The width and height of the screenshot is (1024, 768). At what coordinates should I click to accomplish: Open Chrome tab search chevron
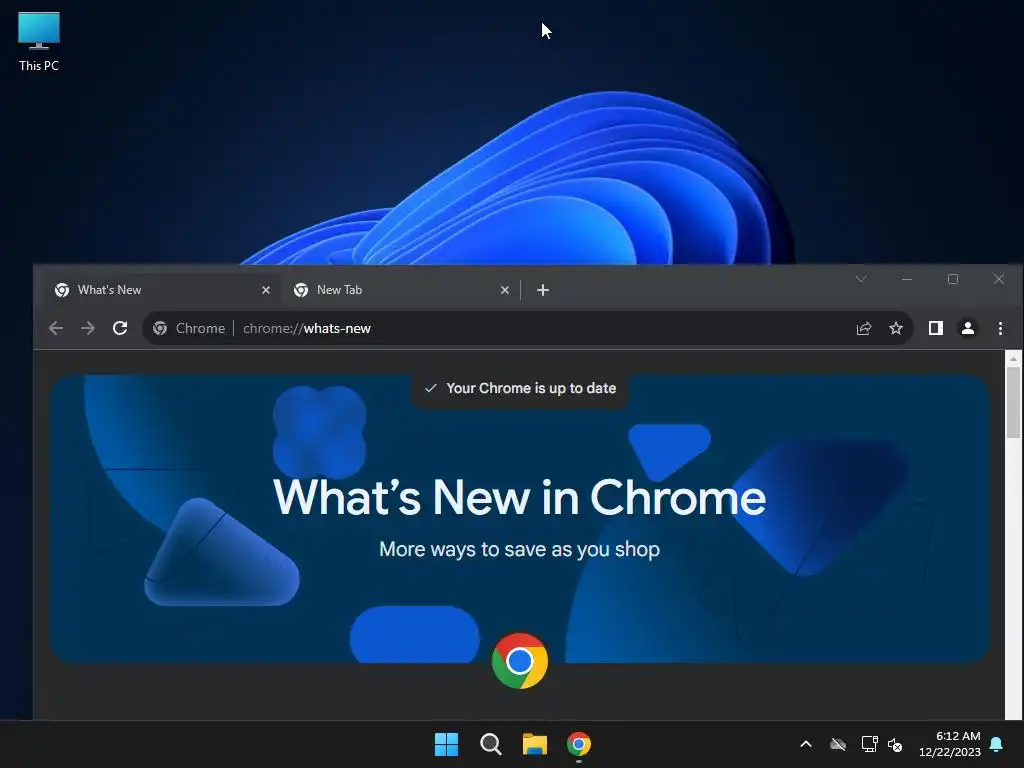click(x=861, y=280)
